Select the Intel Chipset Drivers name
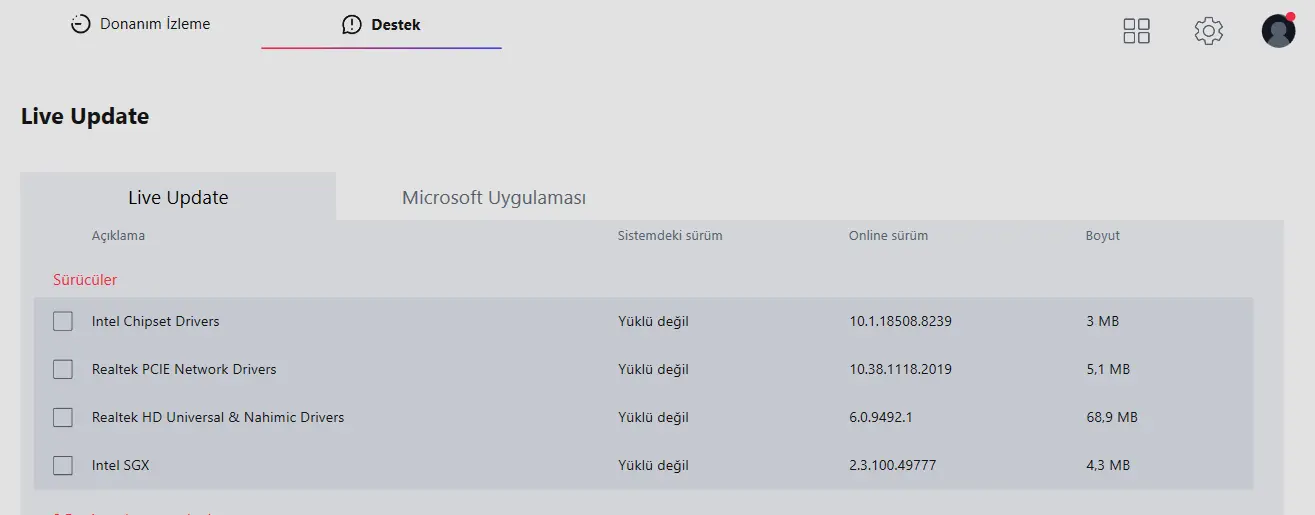 pyautogui.click(x=155, y=321)
